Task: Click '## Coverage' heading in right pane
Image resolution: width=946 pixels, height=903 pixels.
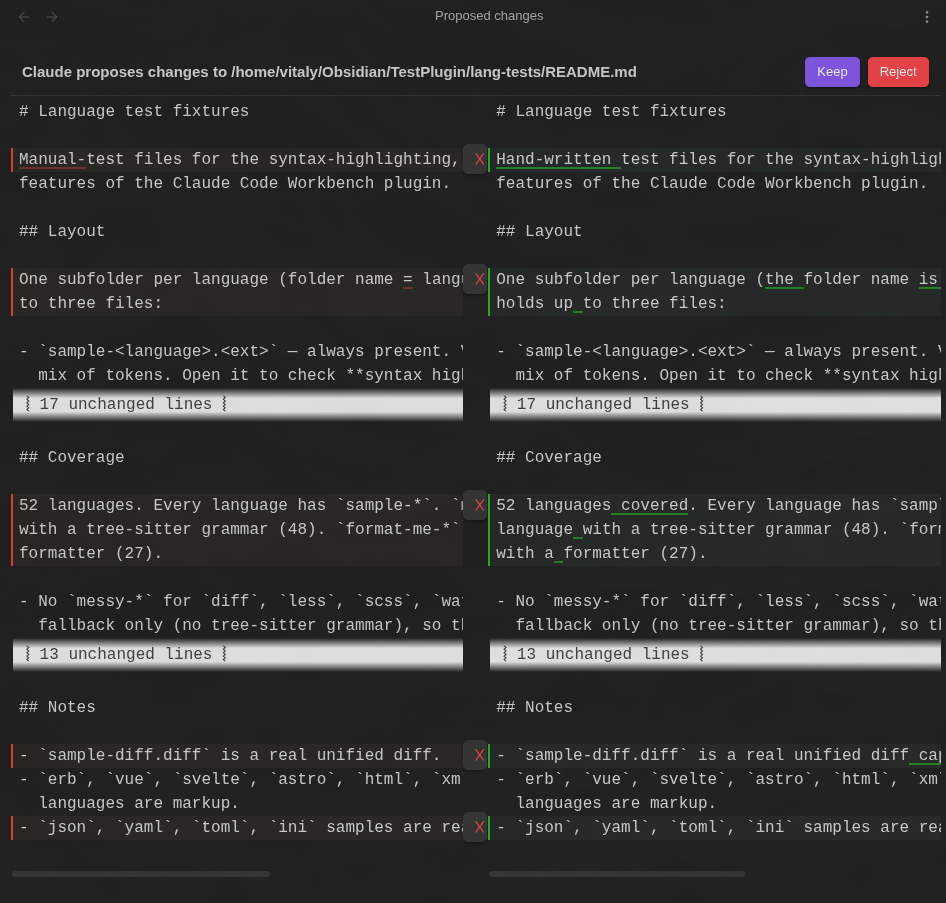Action: [548, 457]
